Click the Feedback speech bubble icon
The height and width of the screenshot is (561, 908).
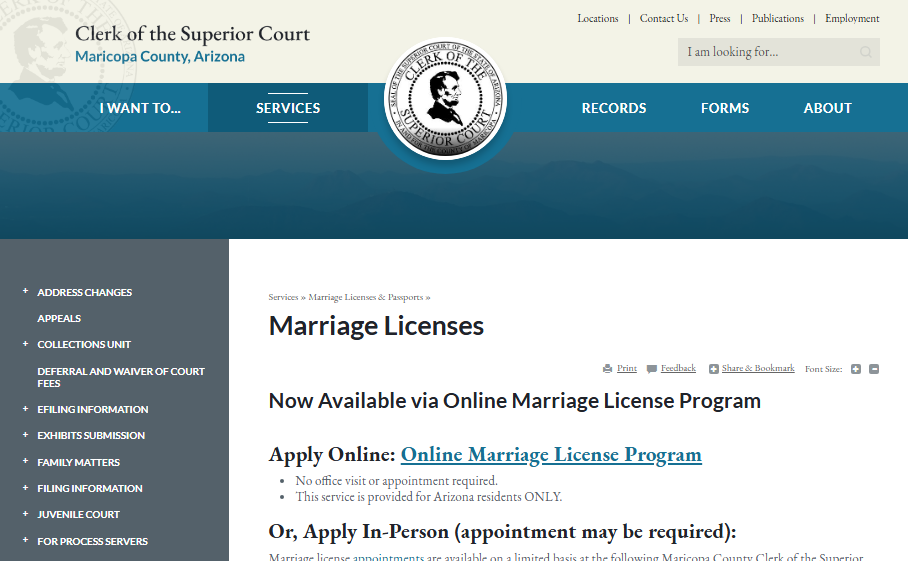[x=652, y=369]
